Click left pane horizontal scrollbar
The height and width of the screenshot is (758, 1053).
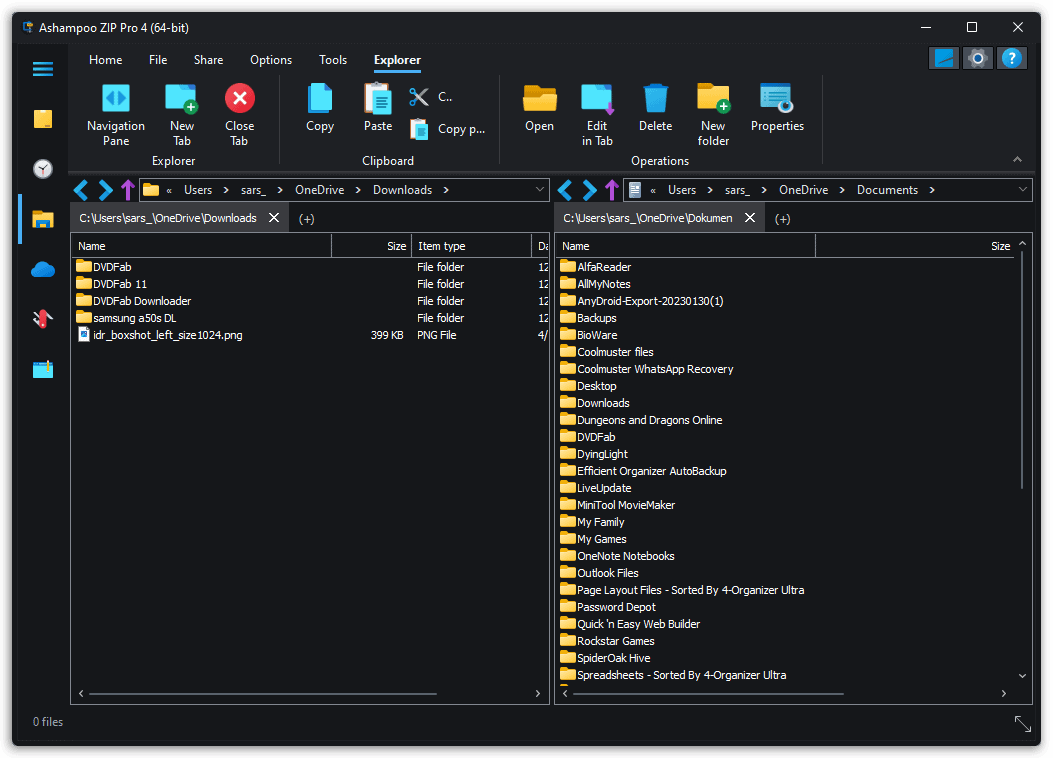click(x=263, y=694)
